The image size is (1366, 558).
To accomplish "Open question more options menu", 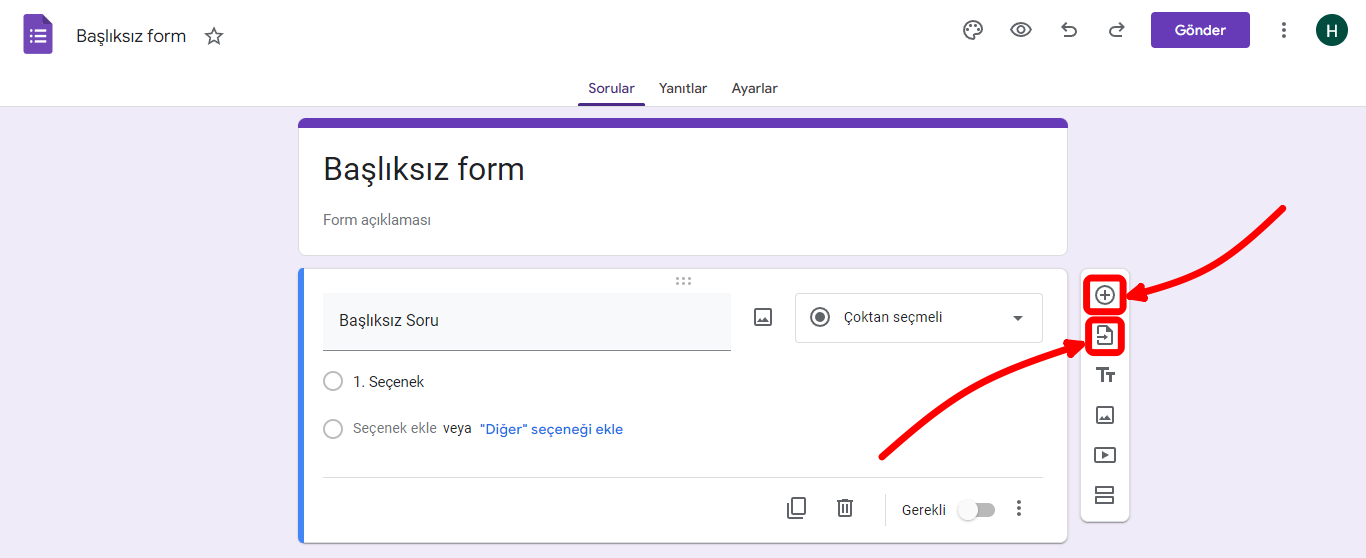I will (x=1019, y=509).
